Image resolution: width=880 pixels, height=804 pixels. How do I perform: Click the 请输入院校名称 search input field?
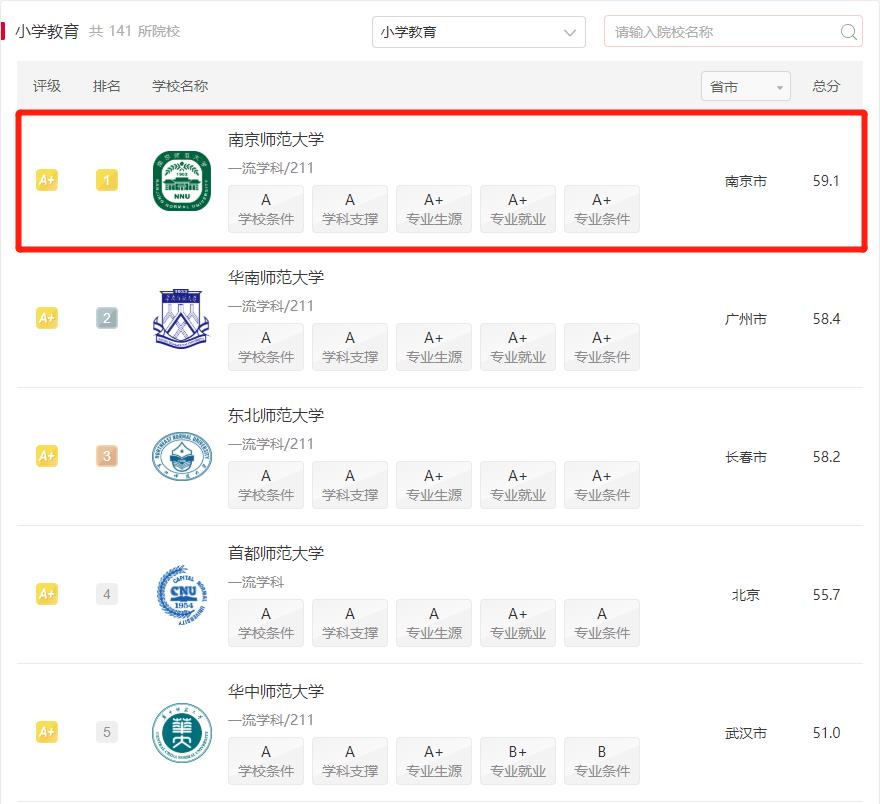(x=720, y=32)
